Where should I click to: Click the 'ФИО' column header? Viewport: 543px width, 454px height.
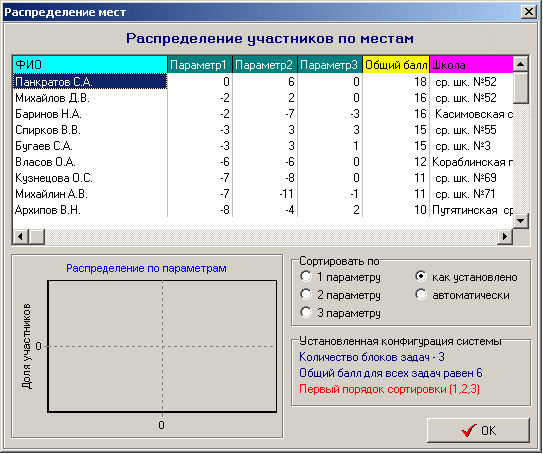click(x=90, y=65)
